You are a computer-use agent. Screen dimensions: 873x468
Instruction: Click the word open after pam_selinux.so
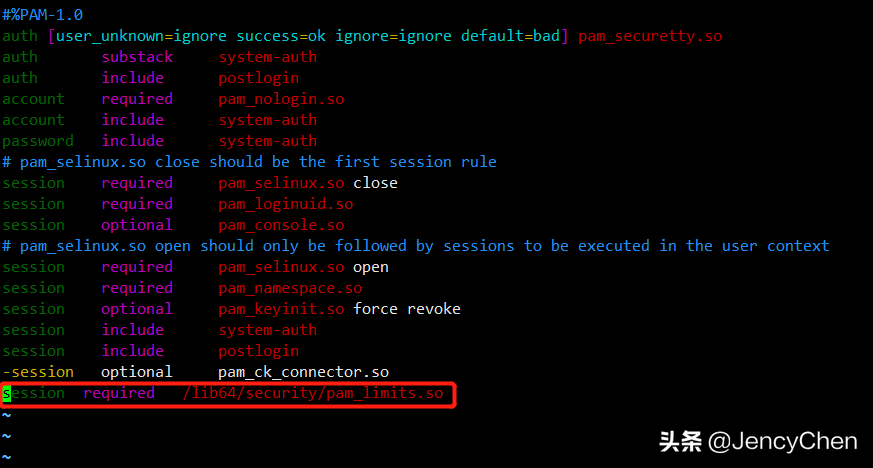371,268
